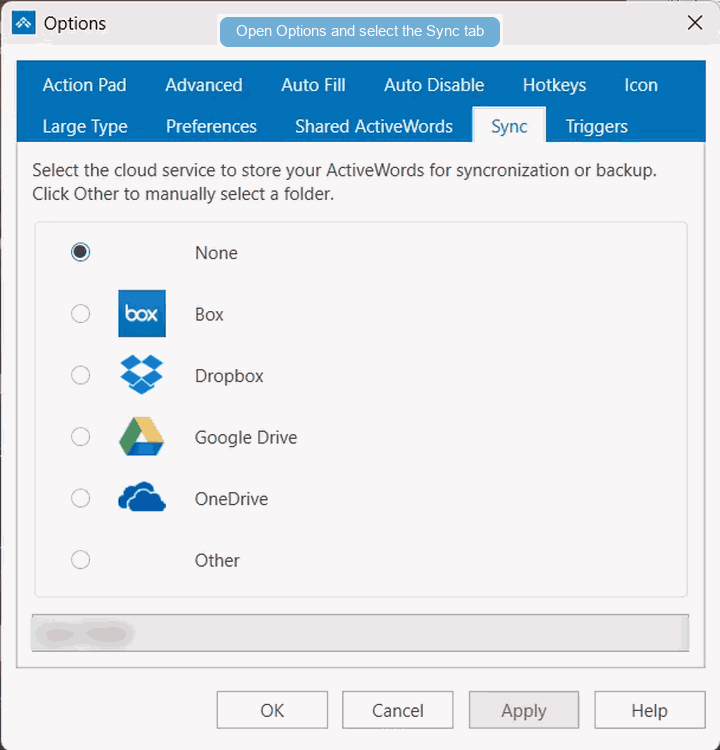Viewport: 720px width, 750px height.
Task: Select the Box radio button
Action: (80, 314)
